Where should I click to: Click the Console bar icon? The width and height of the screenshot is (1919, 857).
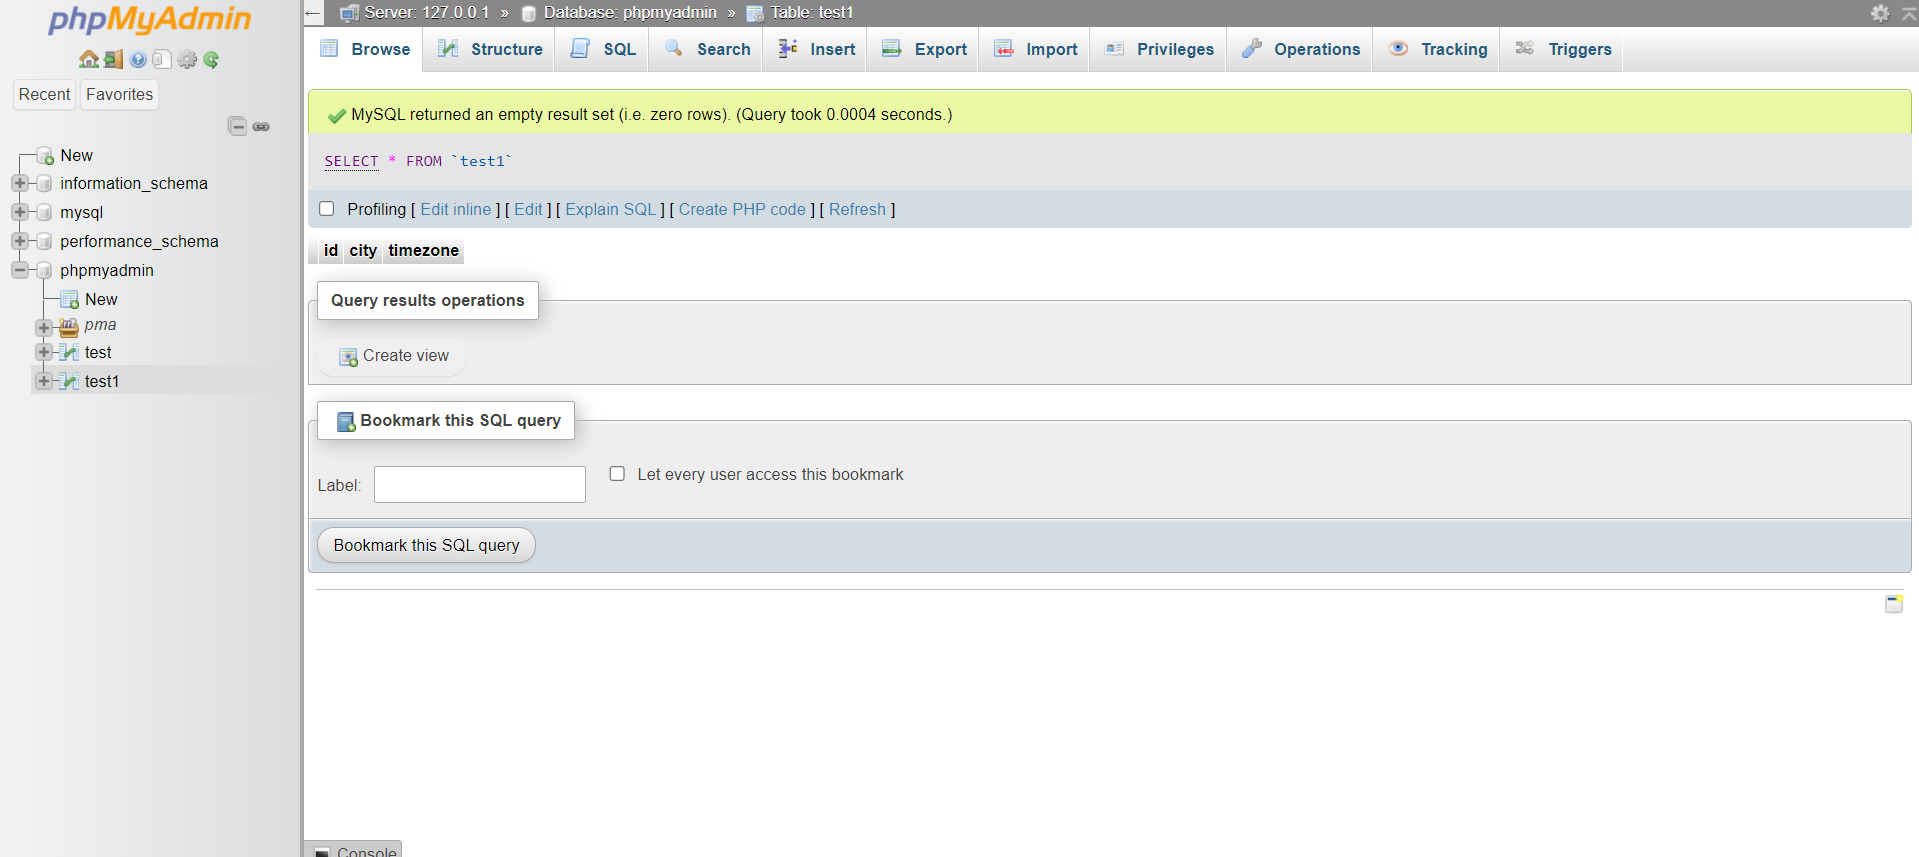(x=322, y=852)
